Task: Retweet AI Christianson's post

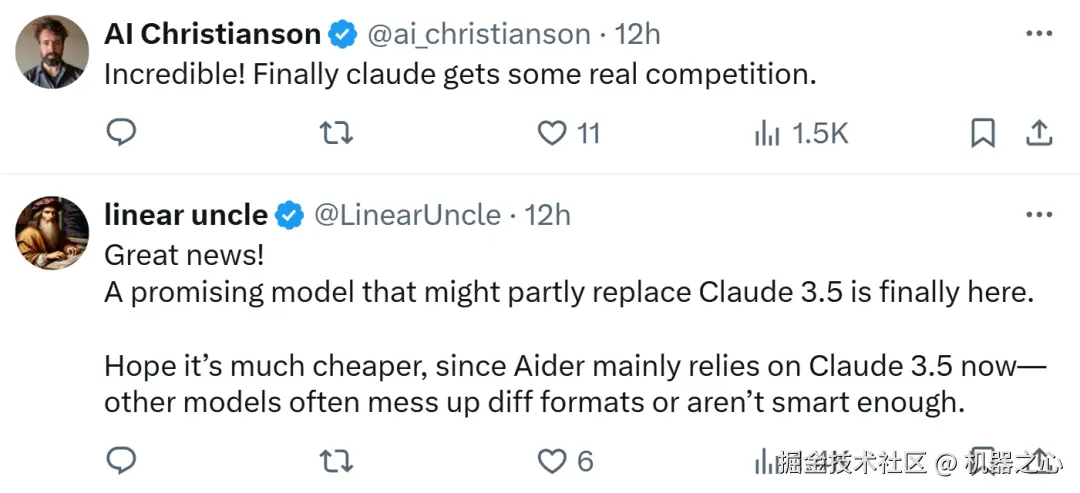Action: pyautogui.click(x=338, y=133)
